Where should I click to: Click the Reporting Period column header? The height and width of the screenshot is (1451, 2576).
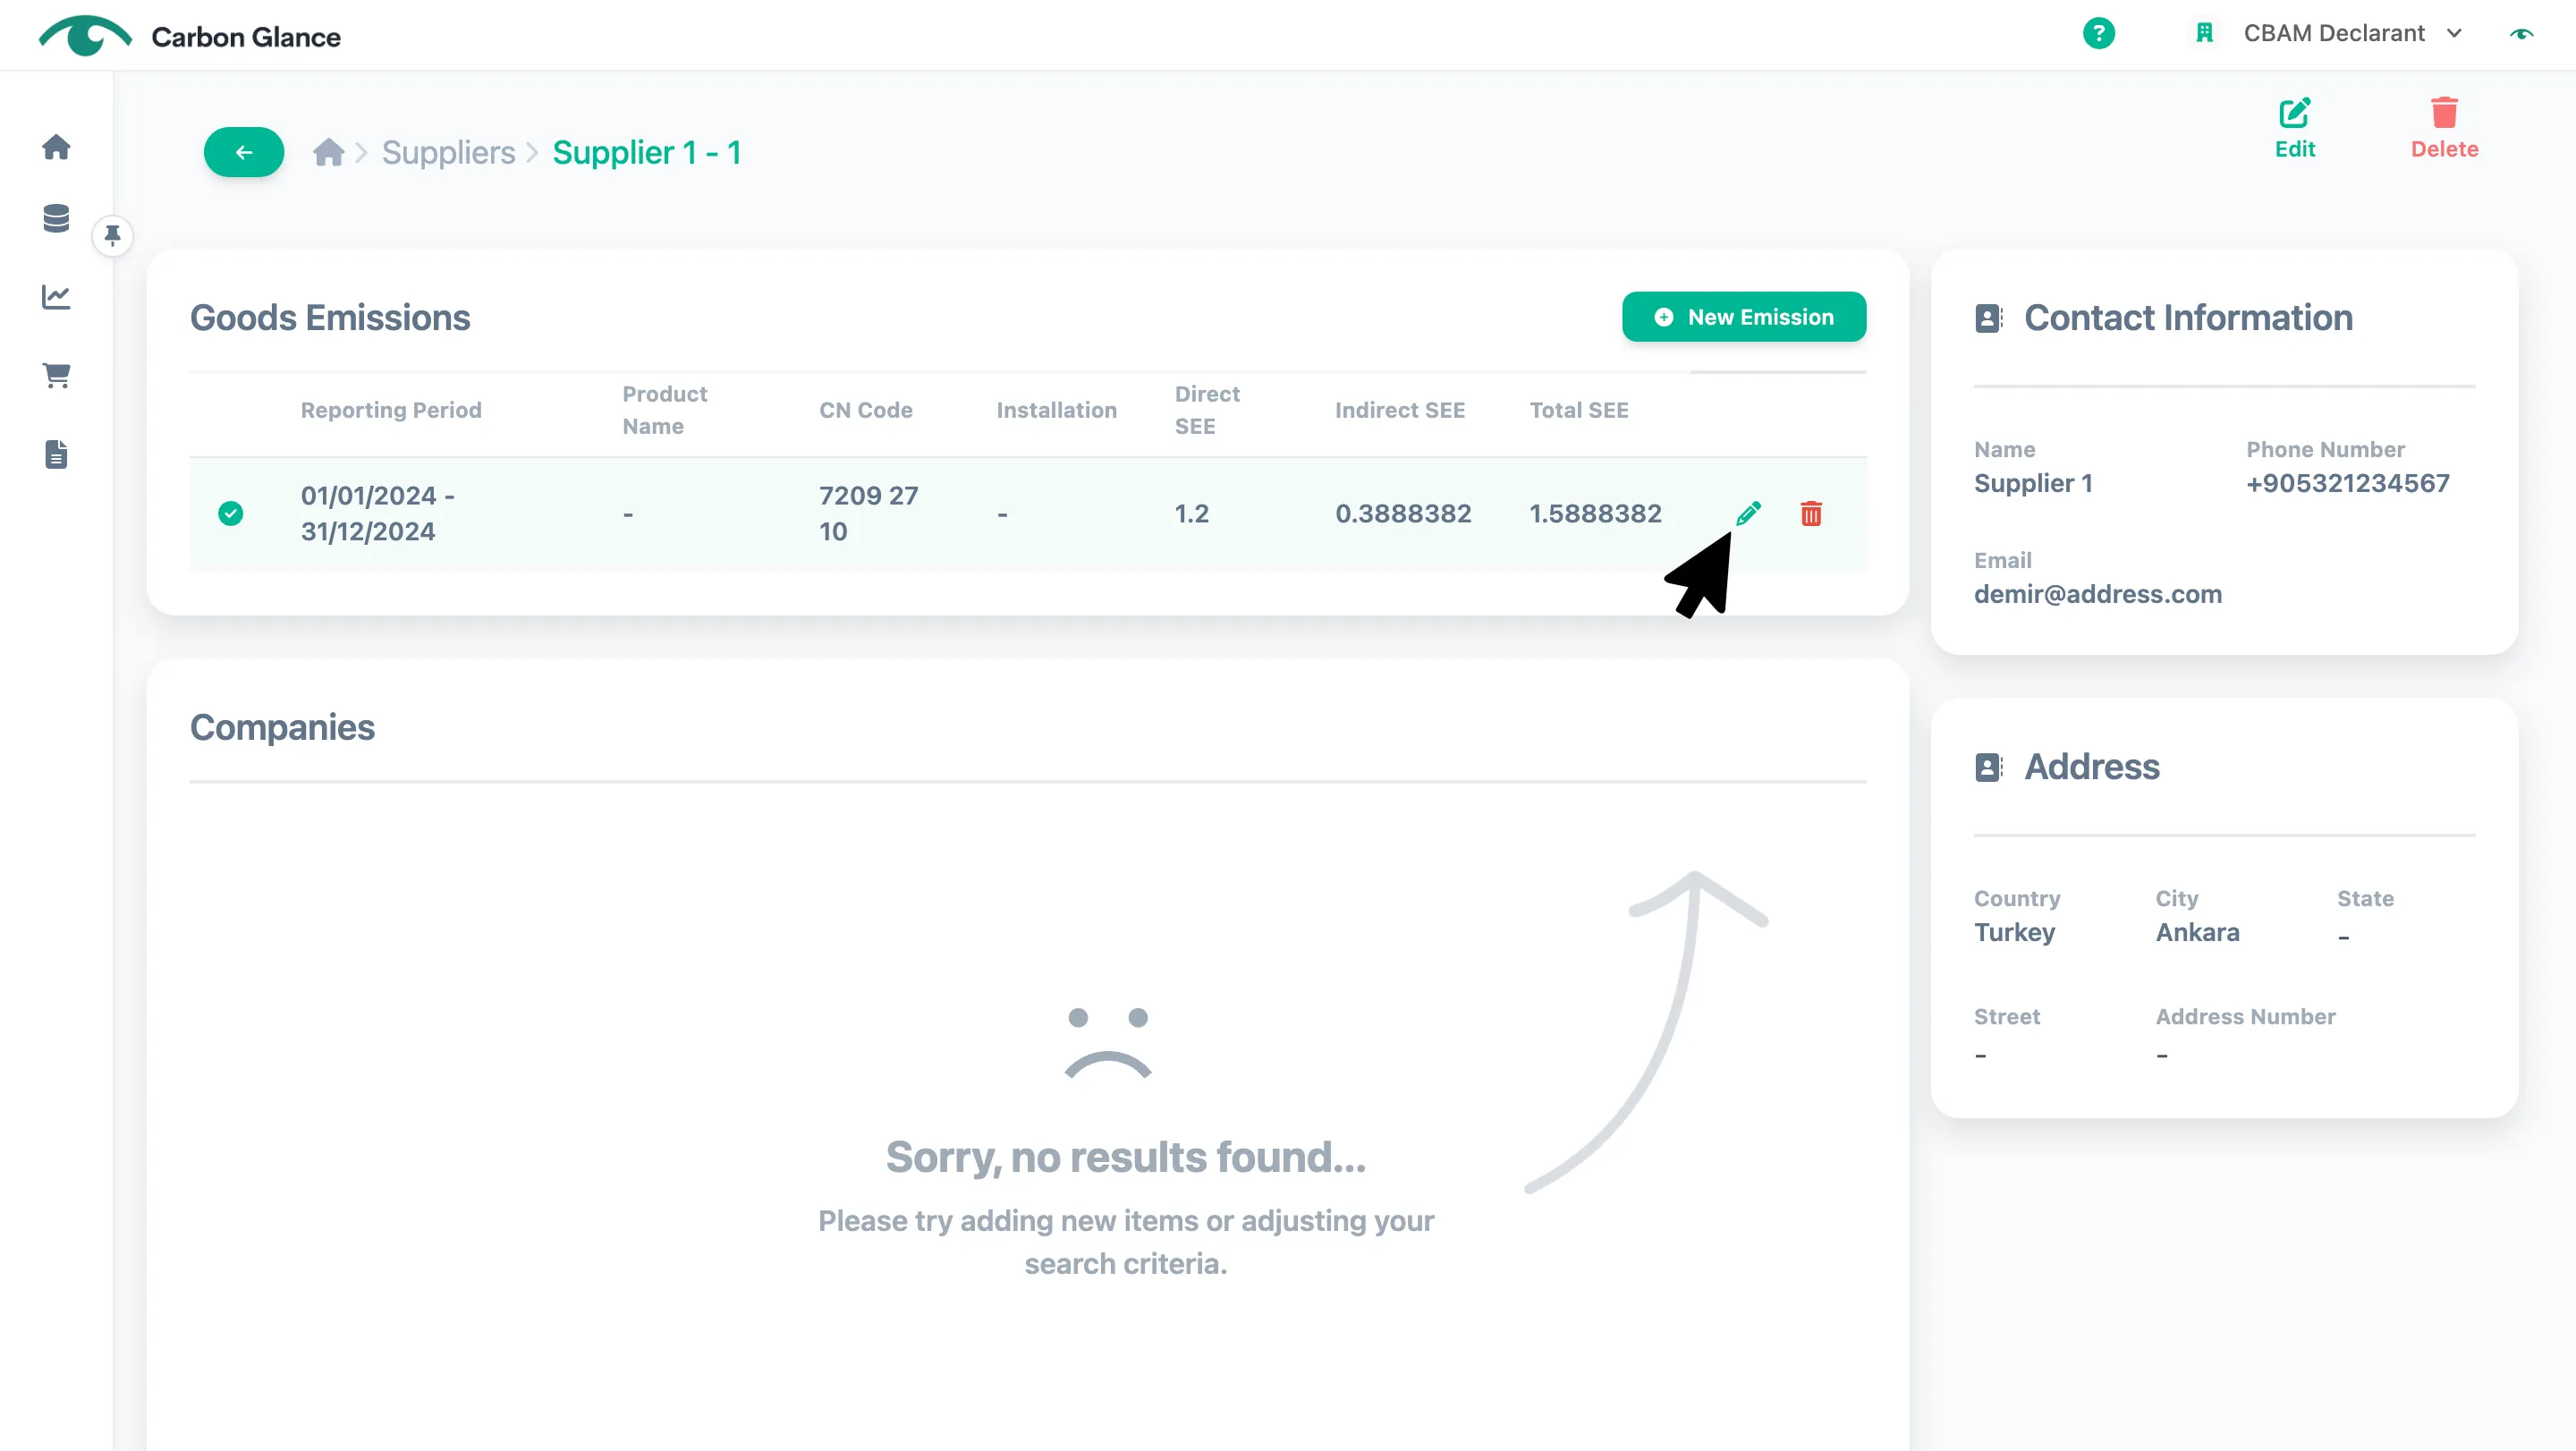coord(391,410)
